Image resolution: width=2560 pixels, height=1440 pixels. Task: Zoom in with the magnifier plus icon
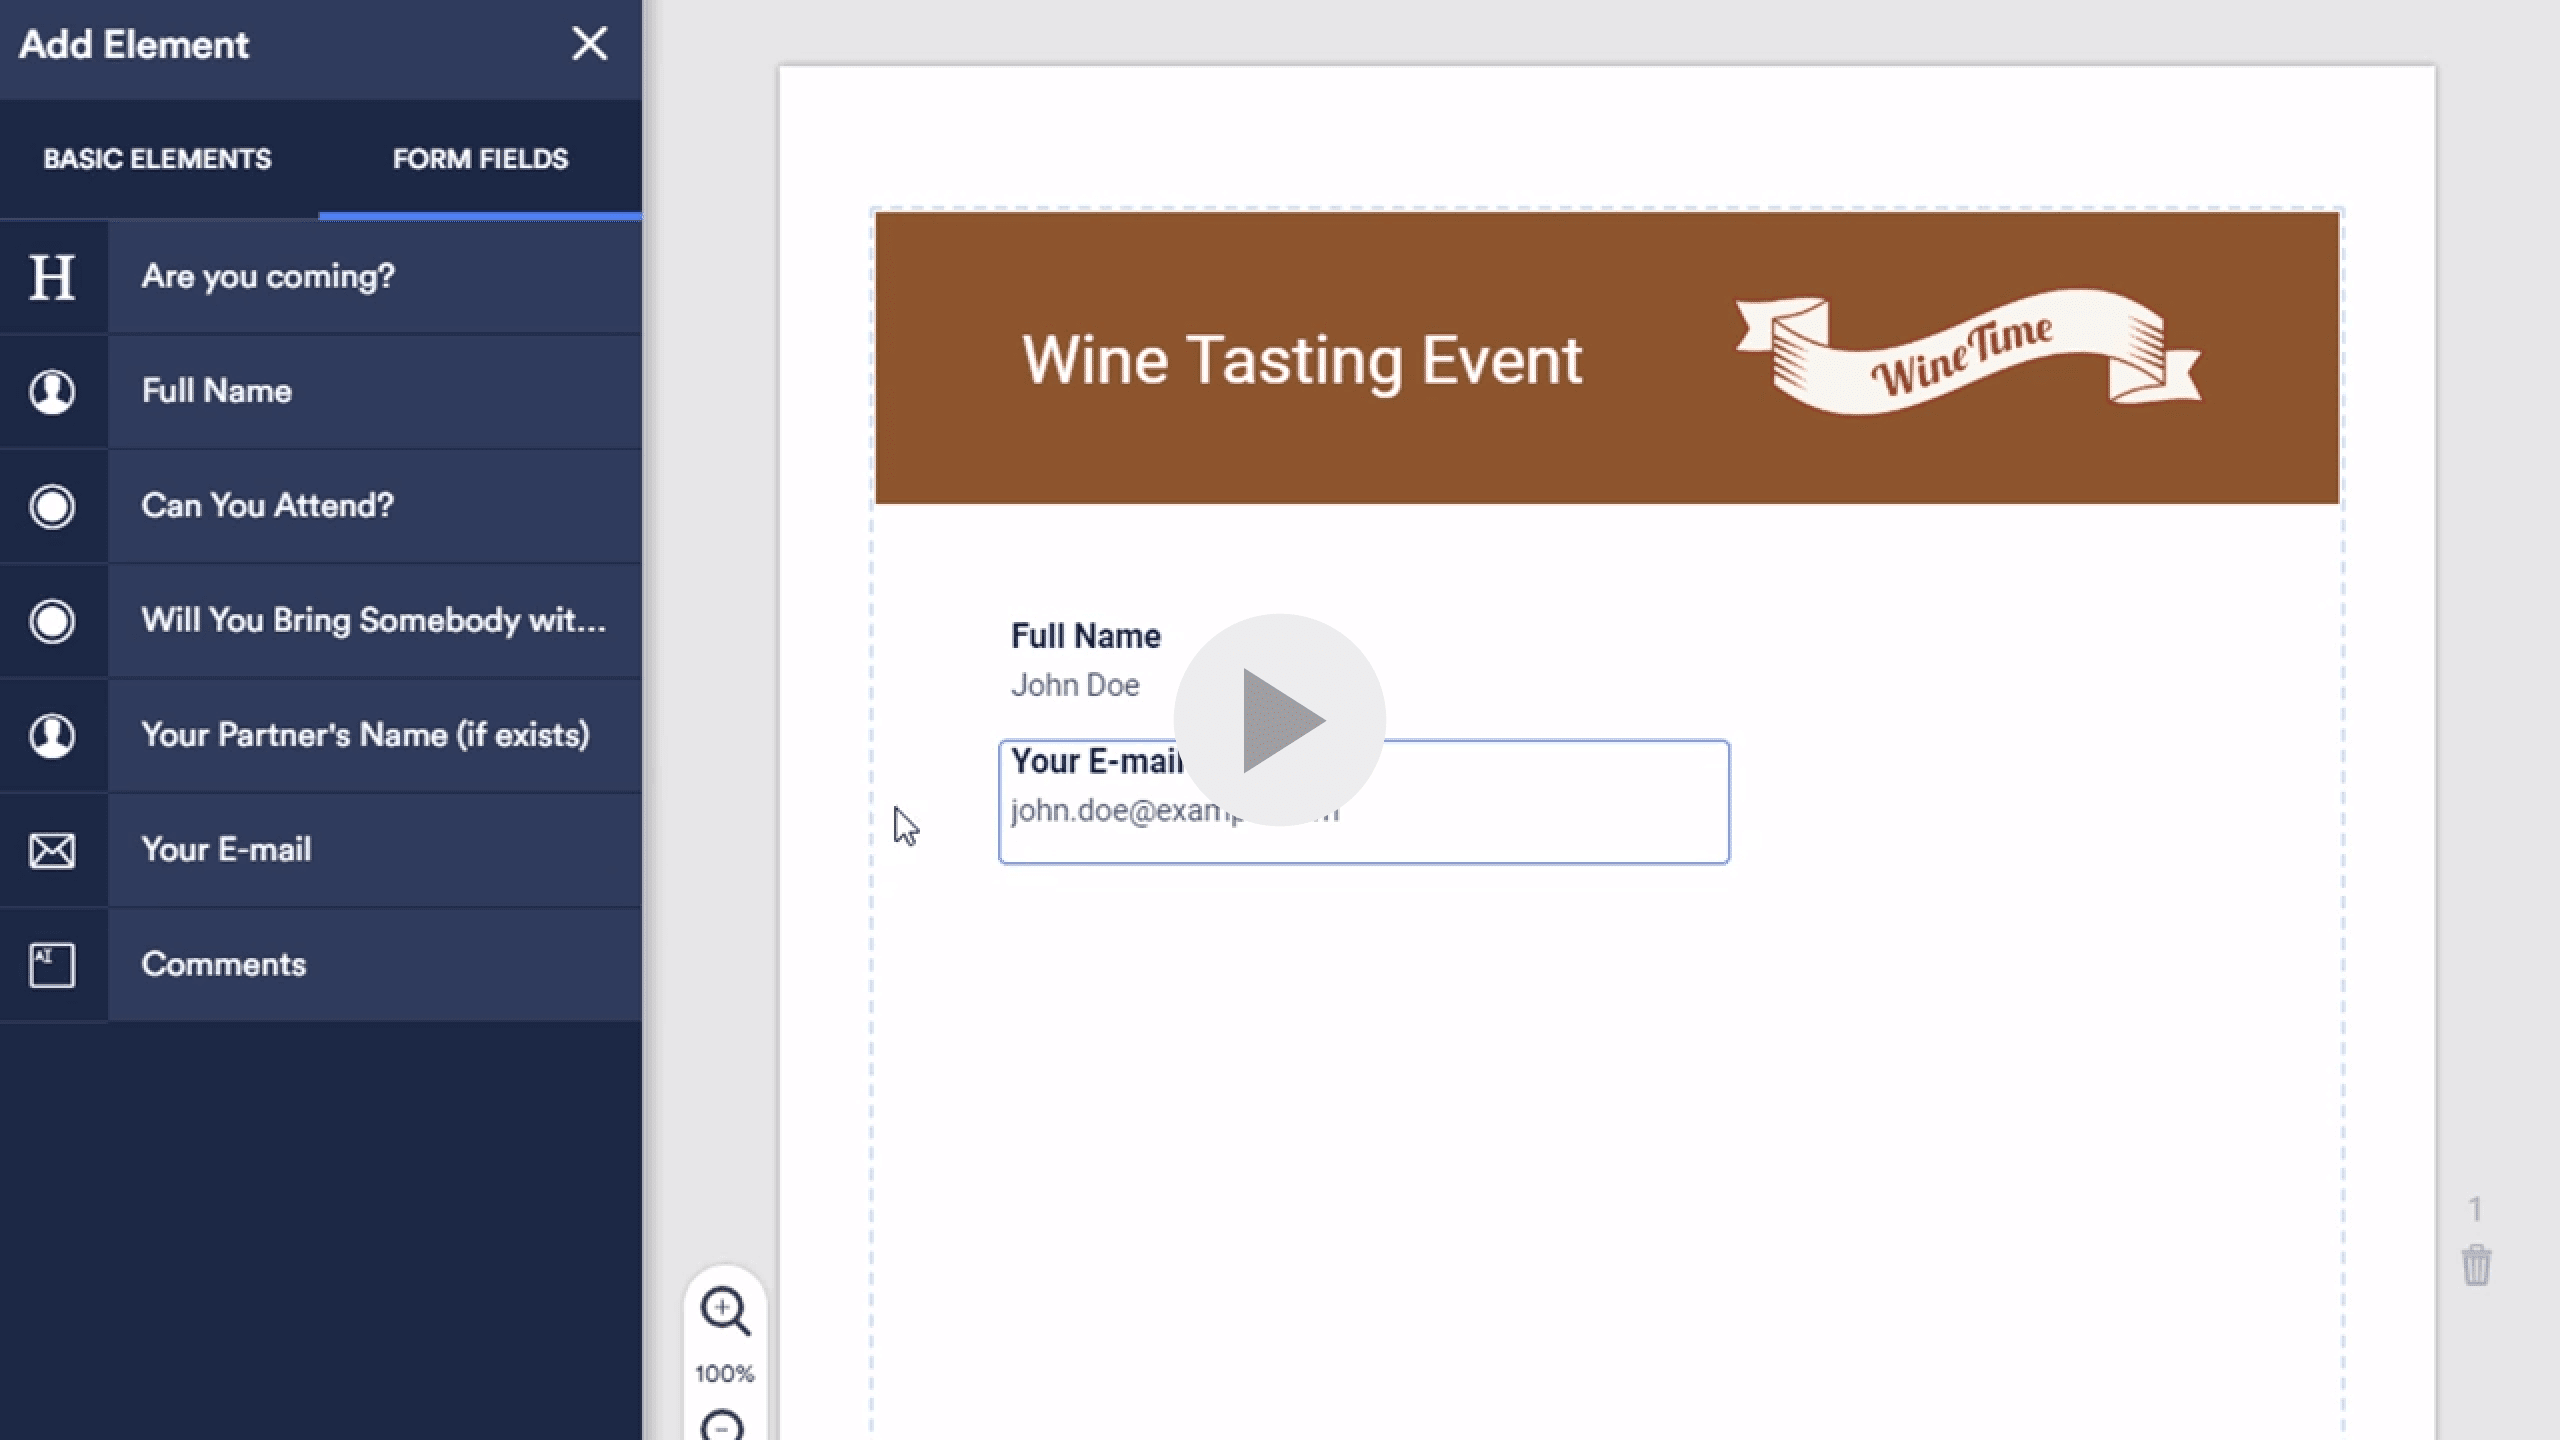724,1310
